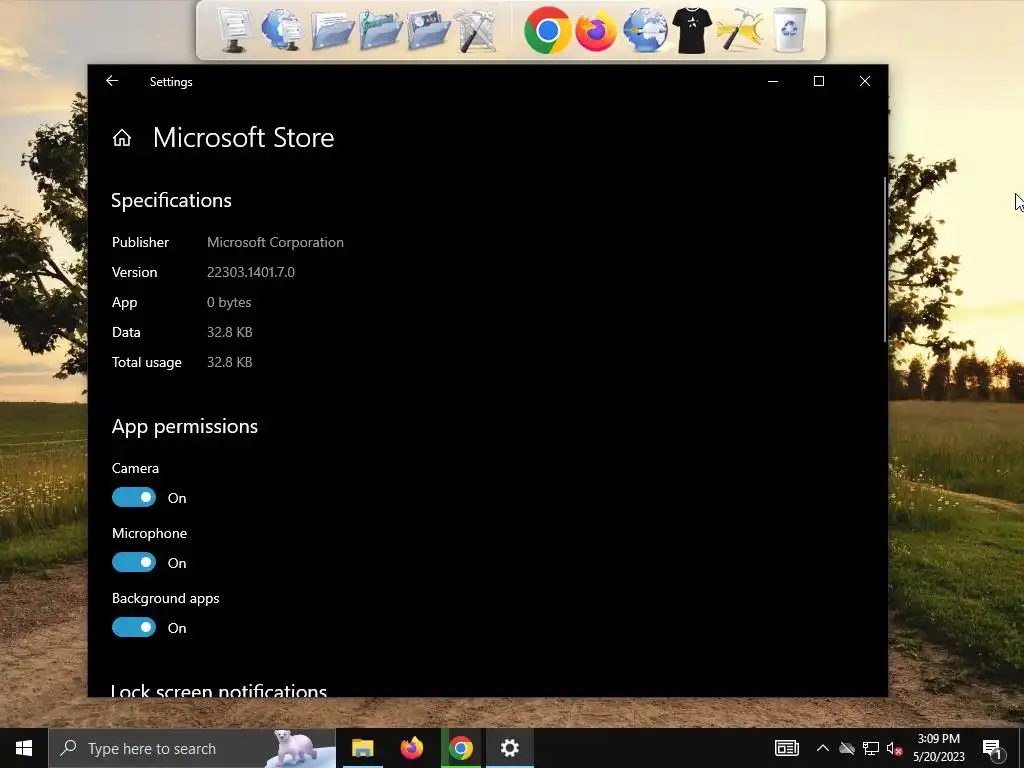Launch Firefox from the top dock
1024x768 pixels.
(x=596, y=30)
